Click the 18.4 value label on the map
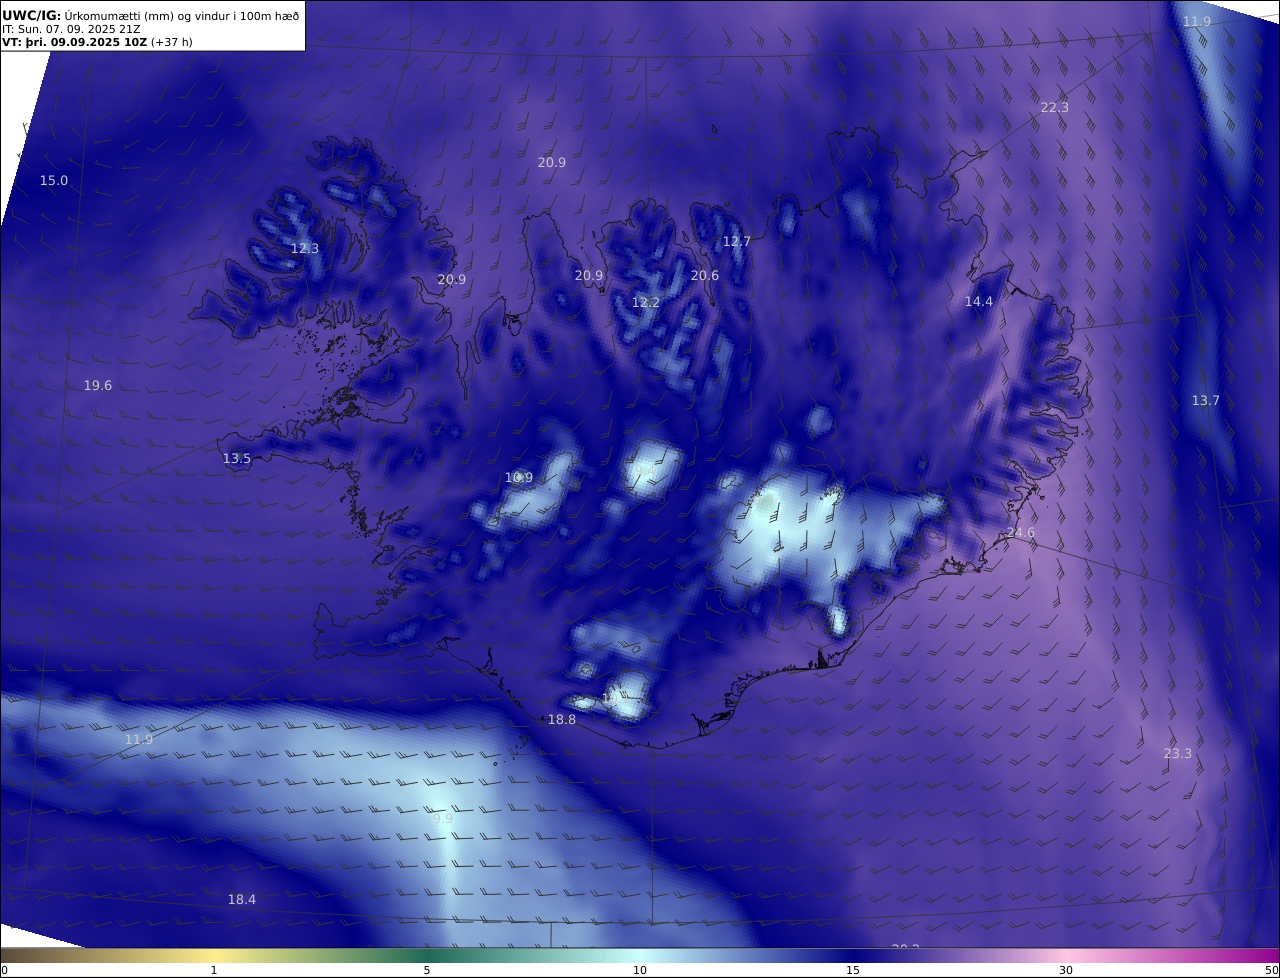The width and height of the screenshot is (1280, 978). tap(242, 900)
